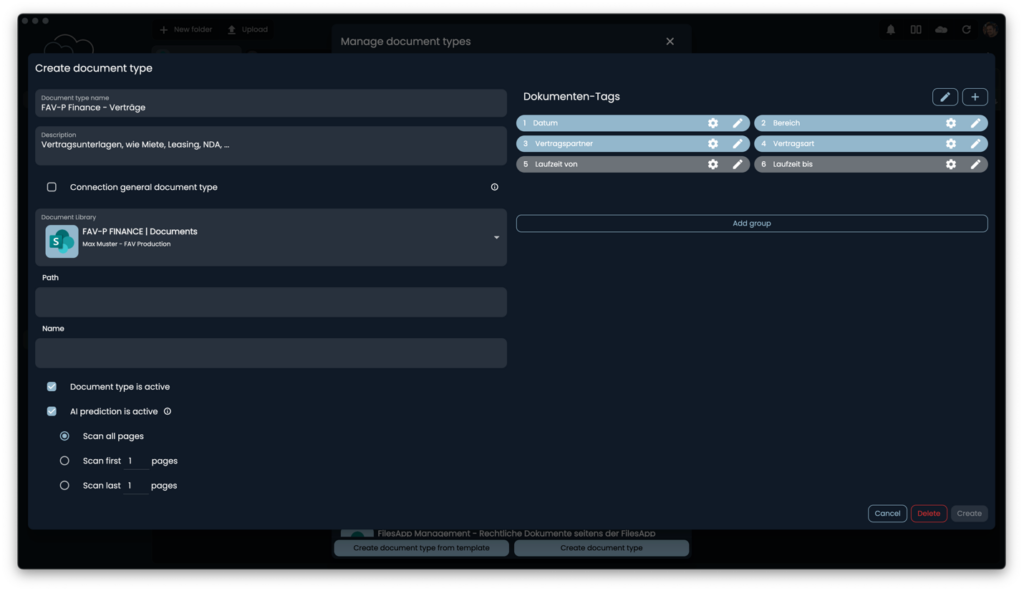Edit the Vertragspartner tag with pencil
The width and height of the screenshot is (1024, 591).
coord(737,144)
